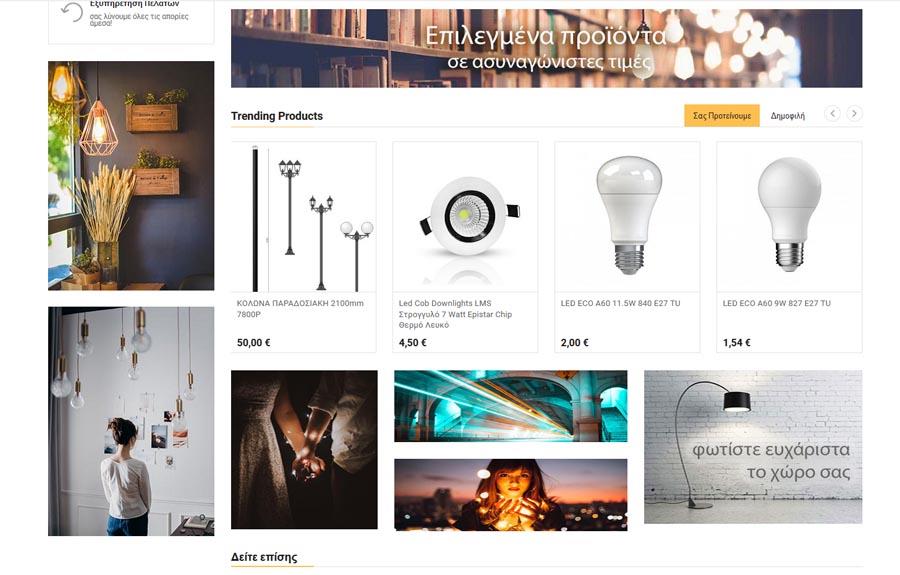Click the 11.5W LED bulb product image
This screenshot has height=575, width=900.
tap(627, 217)
